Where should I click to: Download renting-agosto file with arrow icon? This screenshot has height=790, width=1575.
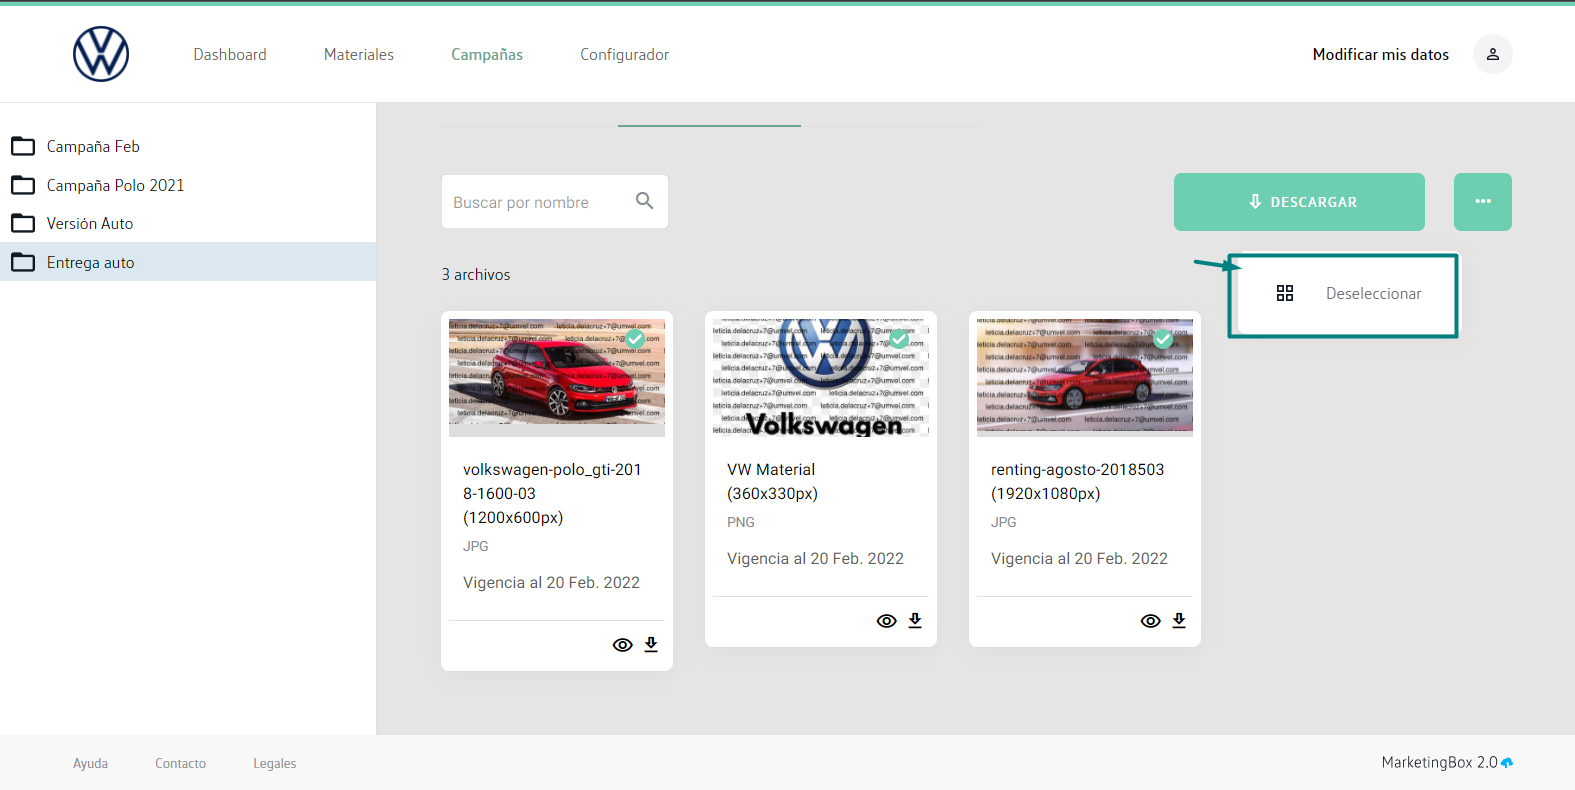1179,621
